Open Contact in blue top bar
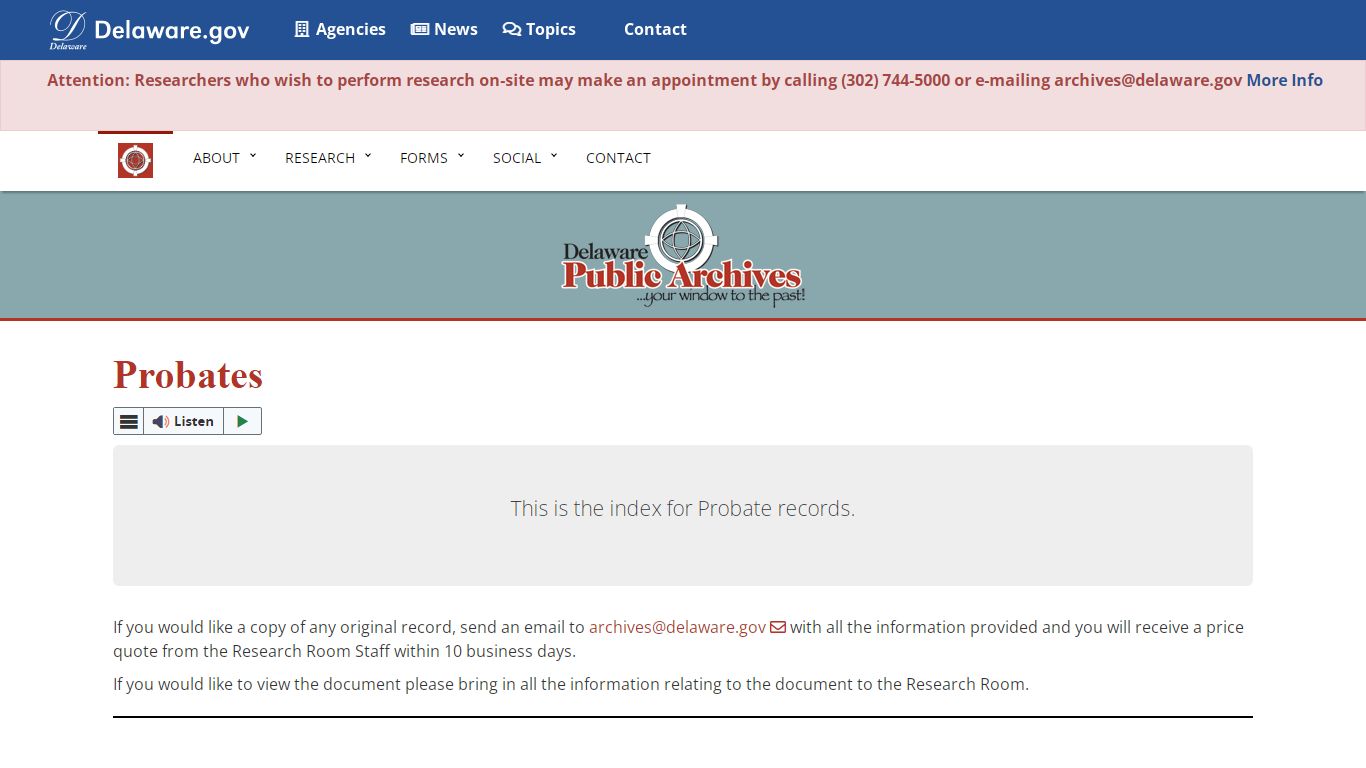The width and height of the screenshot is (1366, 768). coord(655,29)
